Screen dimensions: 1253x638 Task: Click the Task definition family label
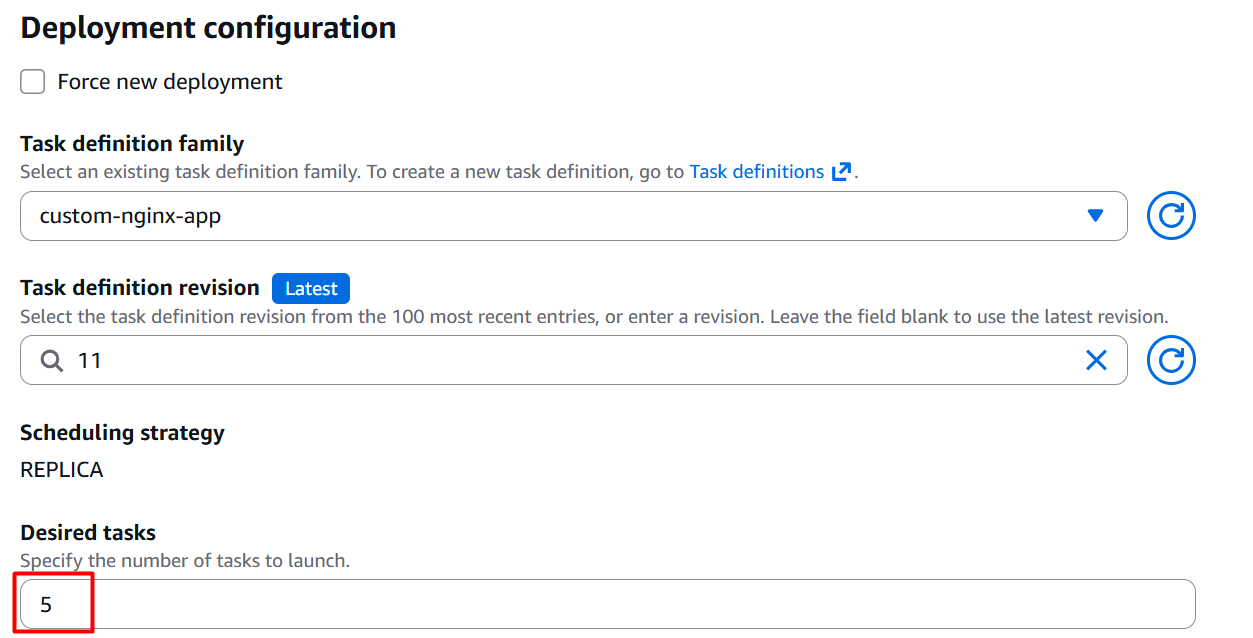(x=132, y=144)
